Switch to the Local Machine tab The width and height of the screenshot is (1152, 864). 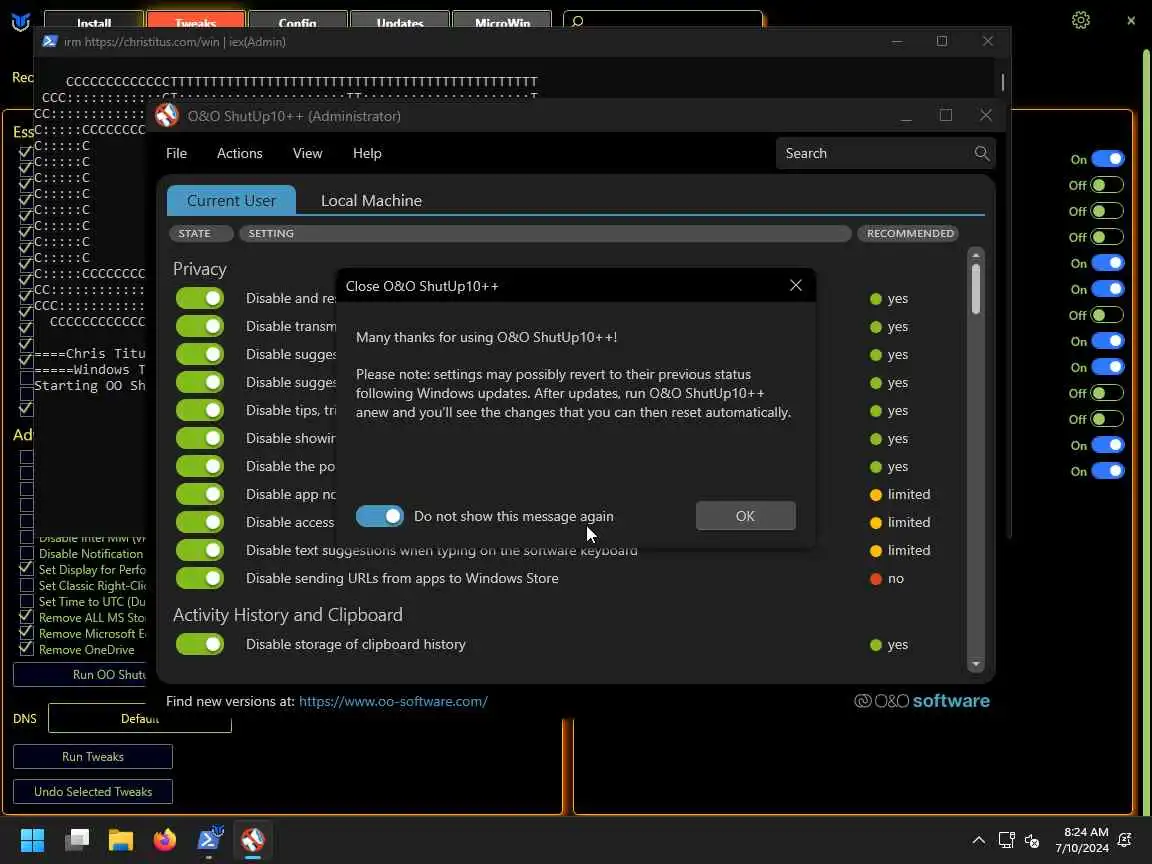coord(371,201)
